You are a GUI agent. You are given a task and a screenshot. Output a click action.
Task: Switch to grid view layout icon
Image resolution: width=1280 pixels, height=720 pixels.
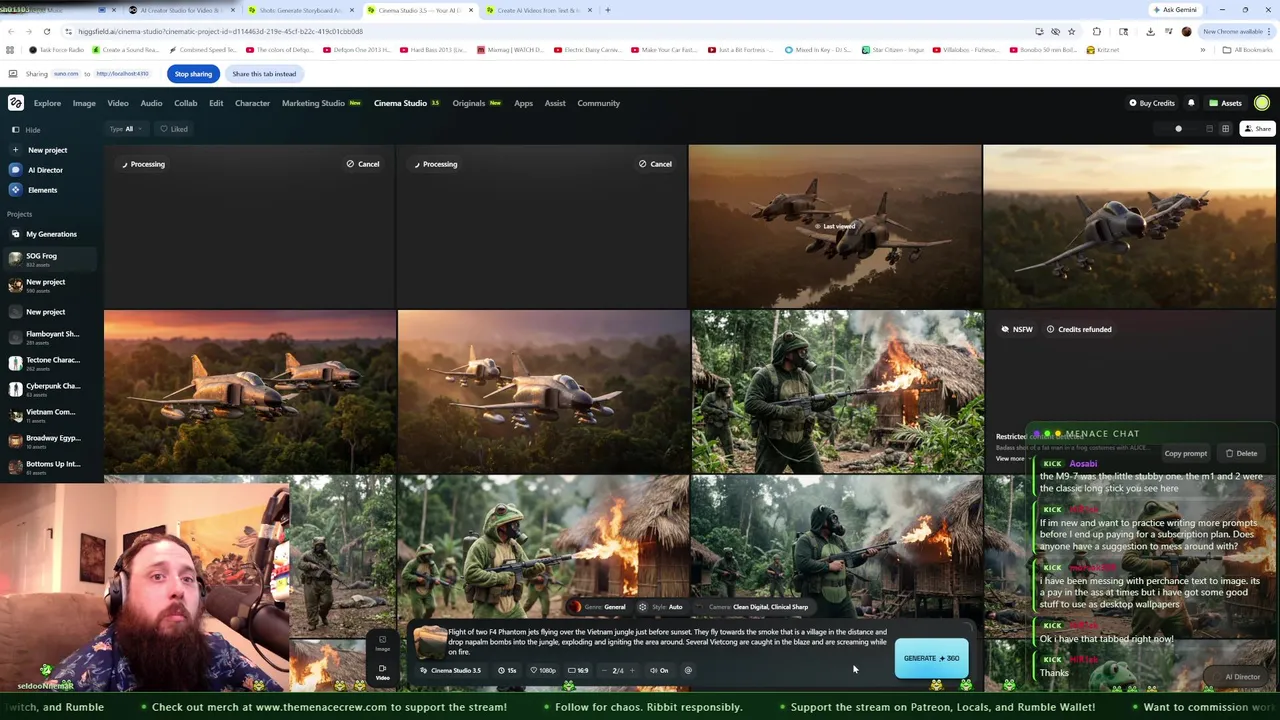point(1225,129)
